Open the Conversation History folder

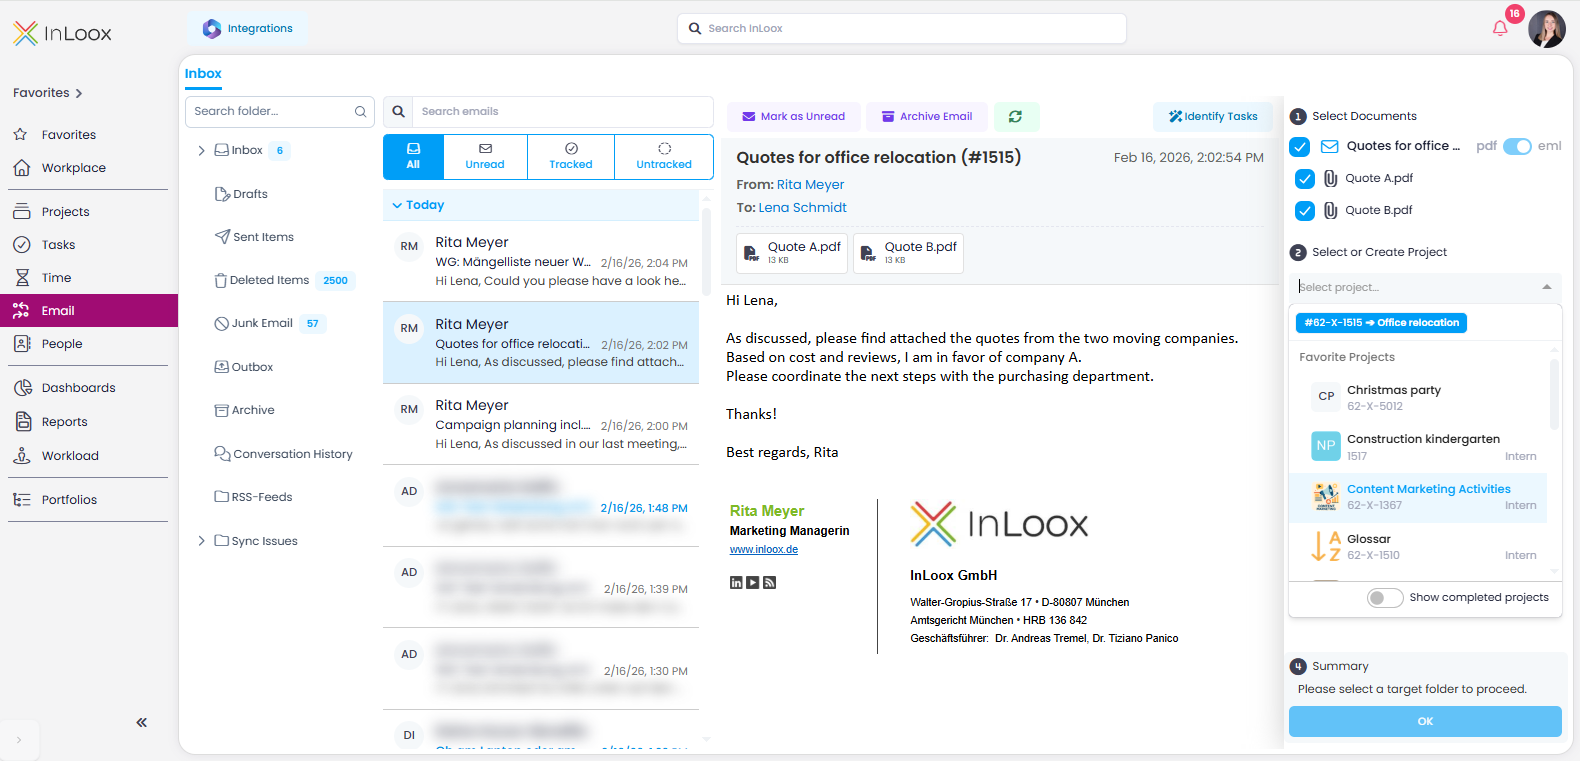284,454
